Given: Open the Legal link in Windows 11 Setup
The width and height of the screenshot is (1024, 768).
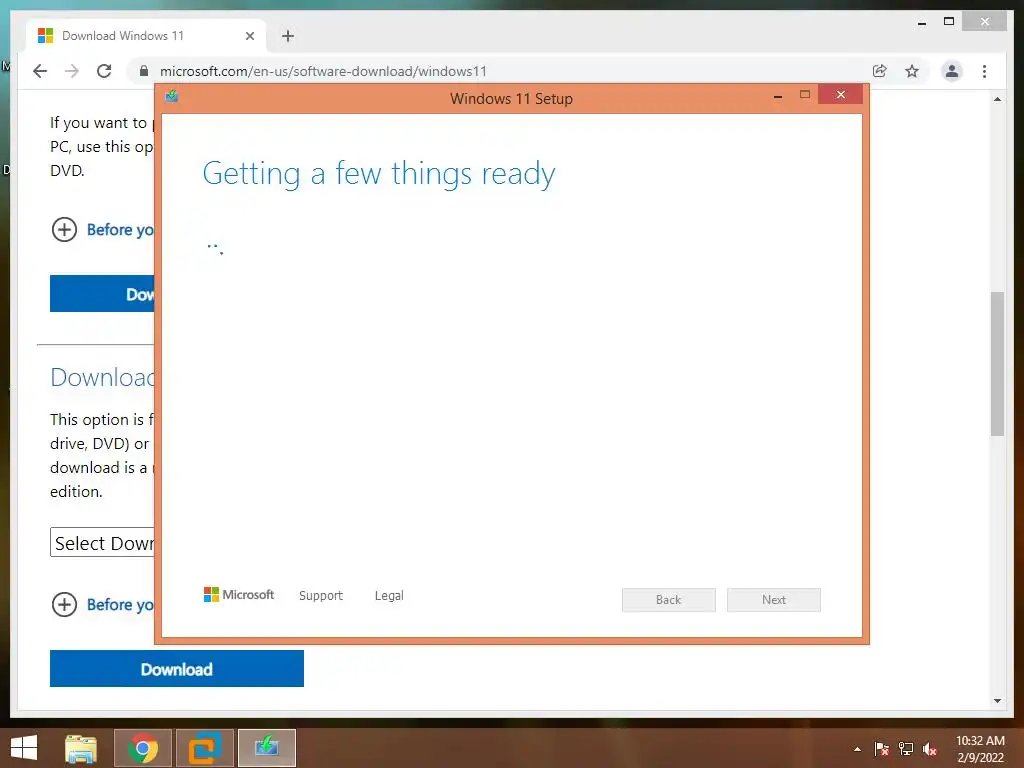Looking at the screenshot, I should [389, 596].
